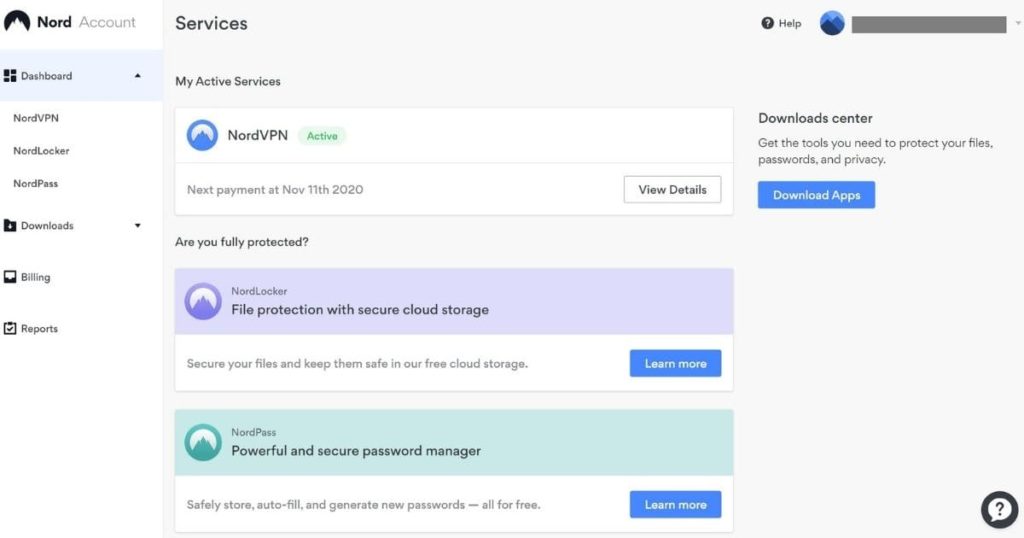Viewport: 1024px width, 538px height.
Task: Click the NordLocker purple logo icon
Action: pyautogui.click(x=203, y=301)
